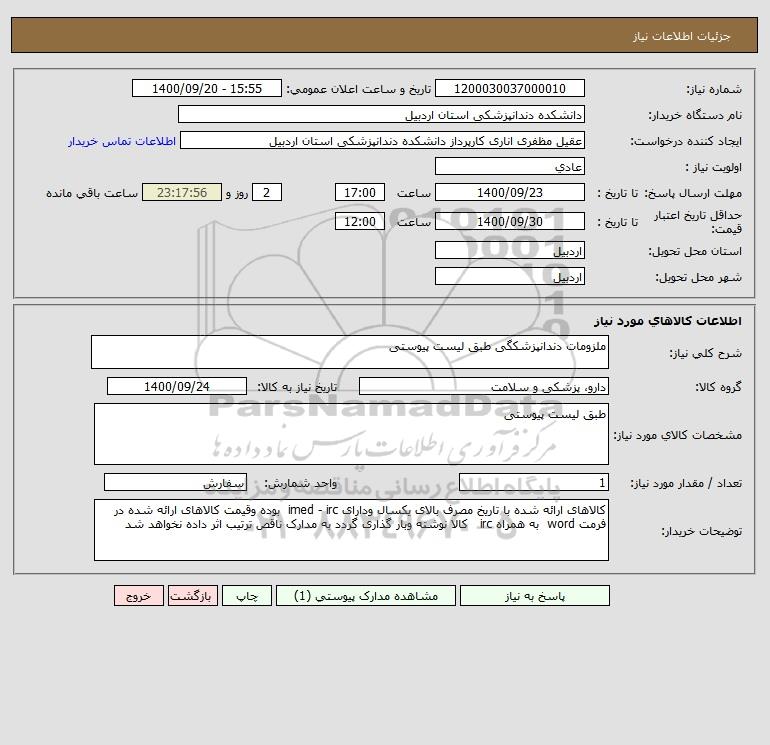
Task: Click the استان محل تحویل field
Action: pyautogui.click(x=510, y=250)
